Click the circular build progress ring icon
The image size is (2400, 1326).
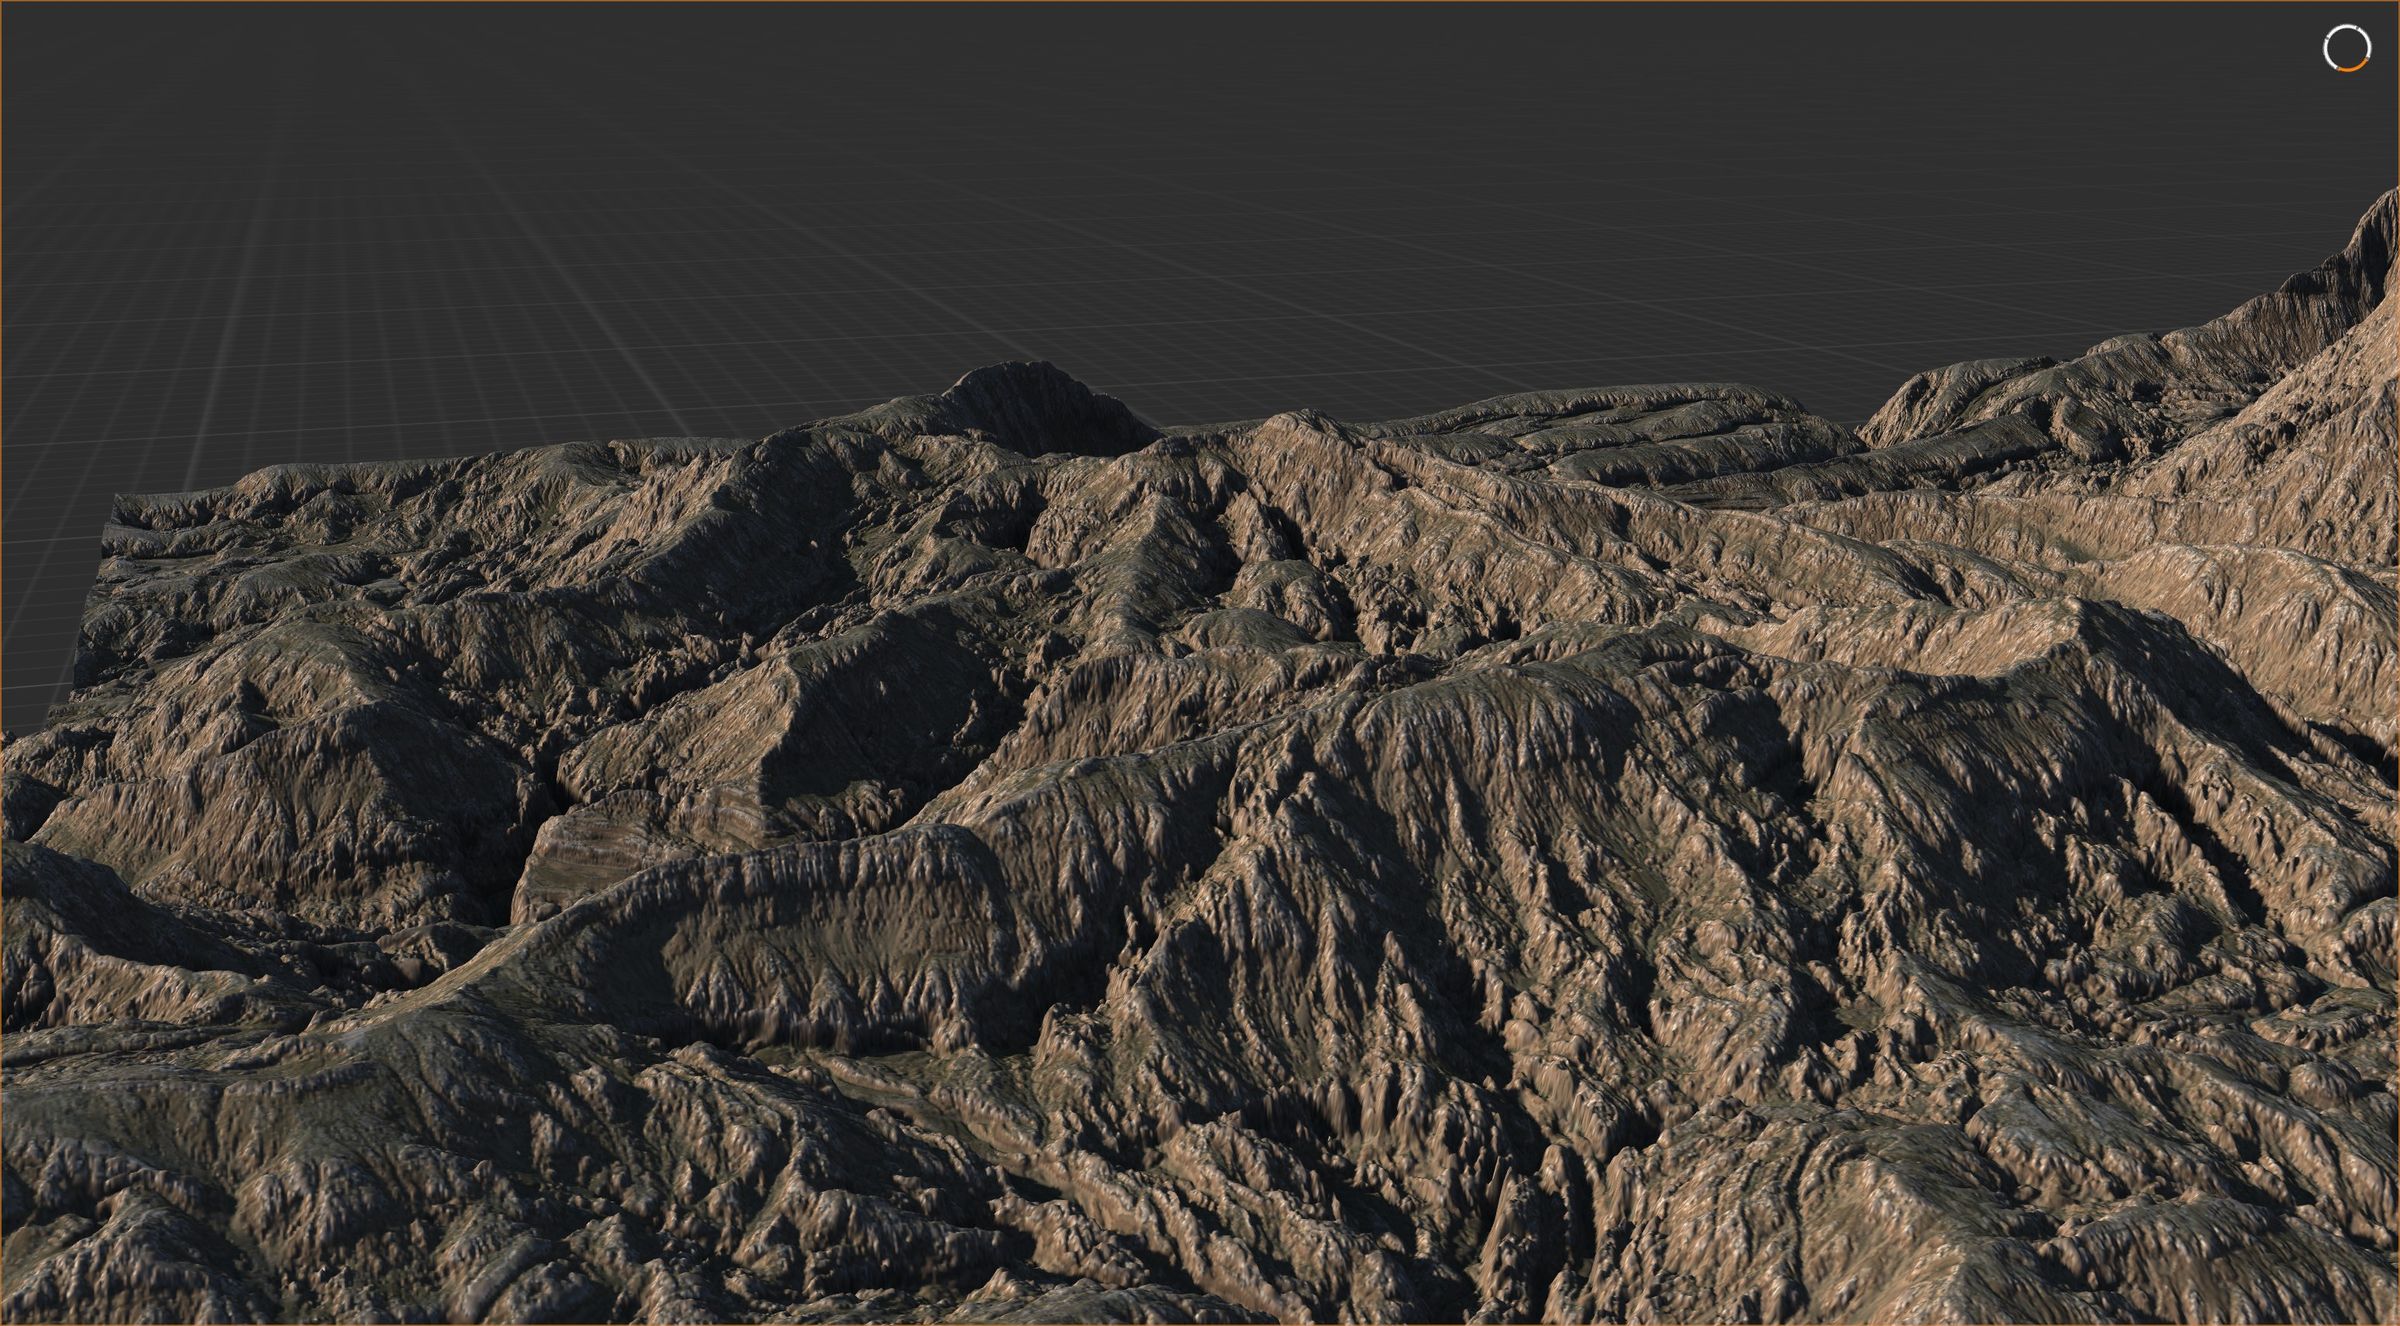click(2345, 49)
